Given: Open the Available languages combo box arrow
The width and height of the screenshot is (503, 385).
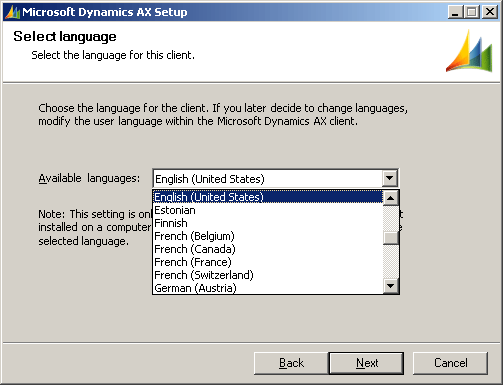Looking at the screenshot, I should pyautogui.click(x=390, y=178).
